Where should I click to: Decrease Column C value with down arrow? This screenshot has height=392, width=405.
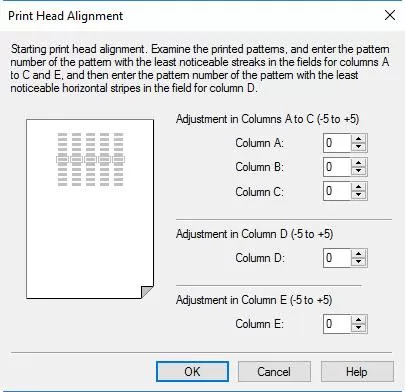point(359,195)
